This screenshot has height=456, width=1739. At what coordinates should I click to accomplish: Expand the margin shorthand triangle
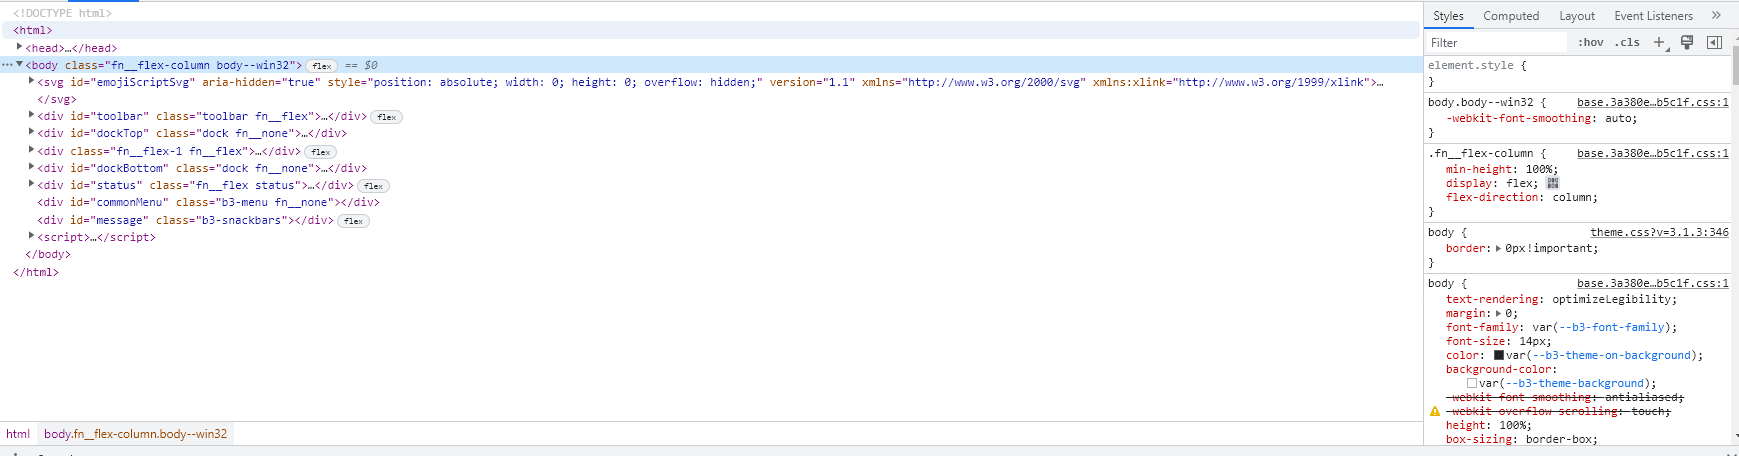(x=1498, y=313)
